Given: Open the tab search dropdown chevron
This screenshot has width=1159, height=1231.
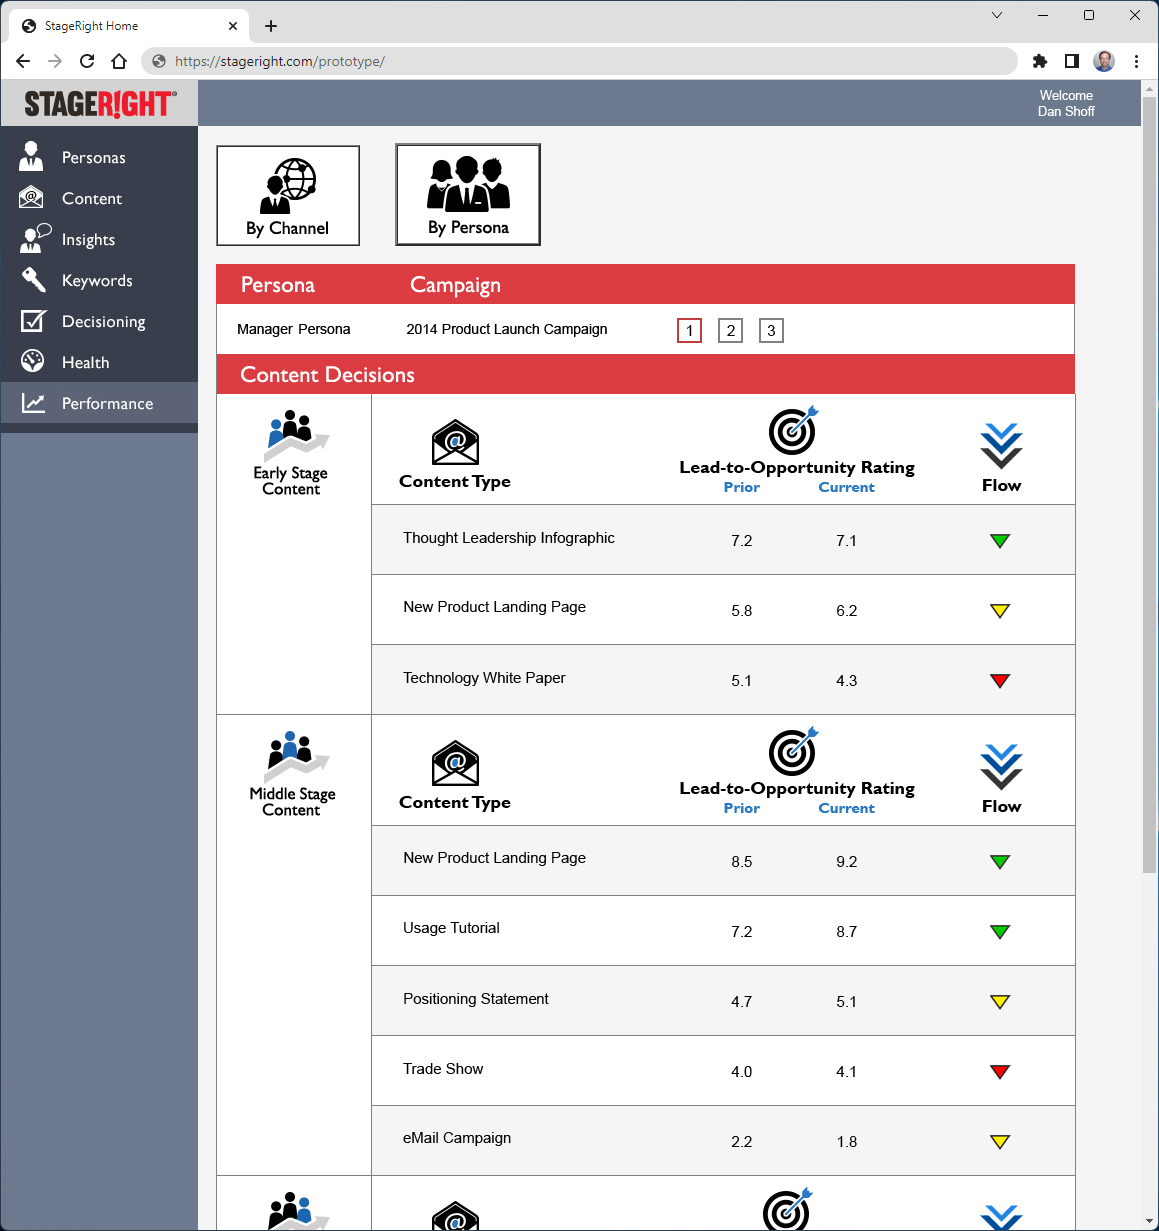Looking at the screenshot, I should click(x=997, y=15).
